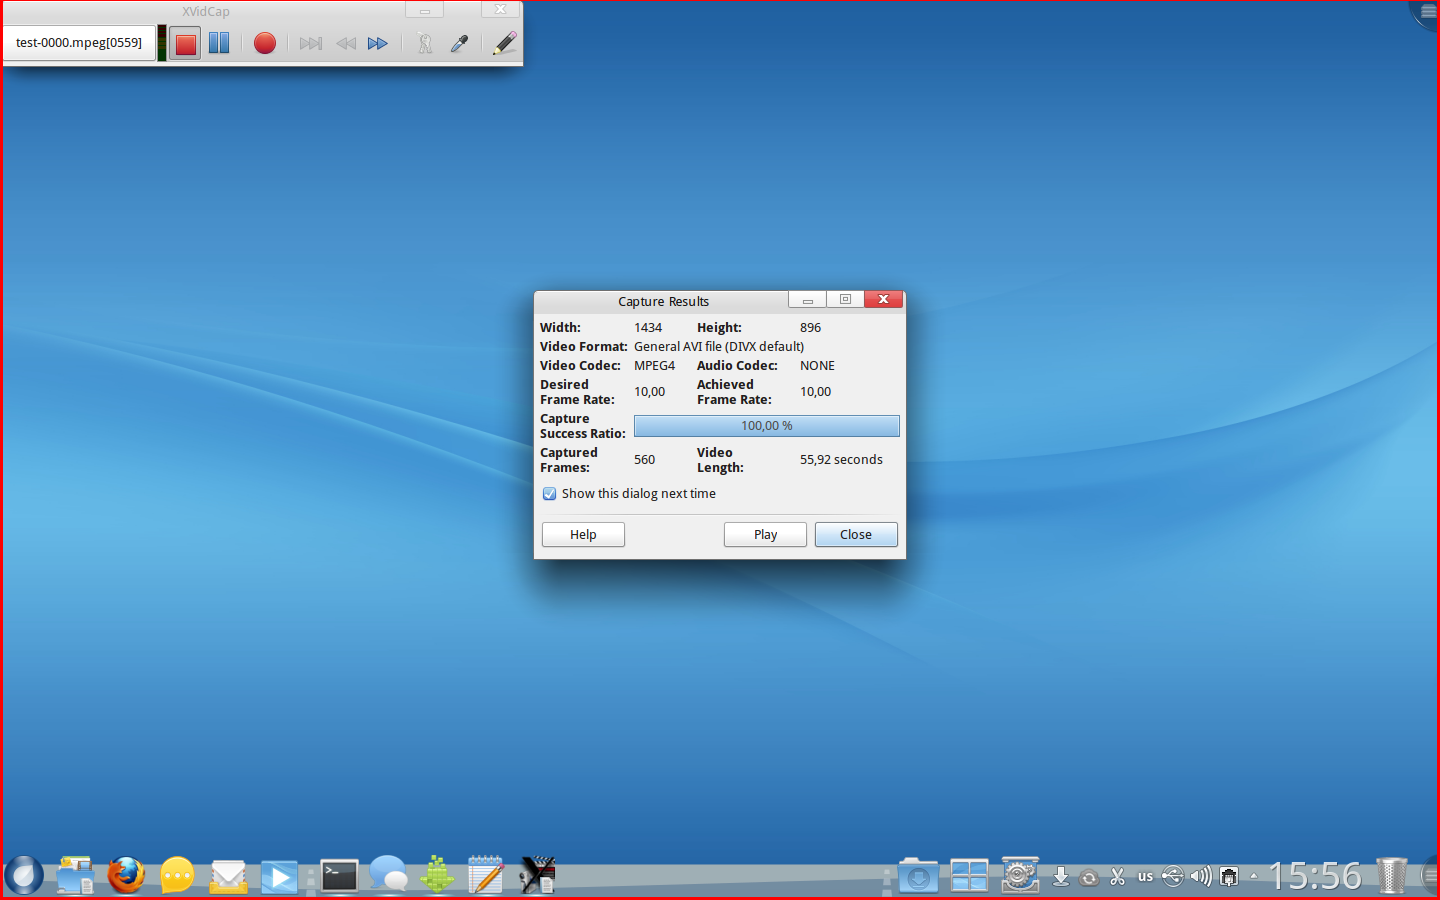The width and height of the screenshot is (1440, 900).
Task: Open the us keyboard layout indicator
Action: pos(1145,877)
